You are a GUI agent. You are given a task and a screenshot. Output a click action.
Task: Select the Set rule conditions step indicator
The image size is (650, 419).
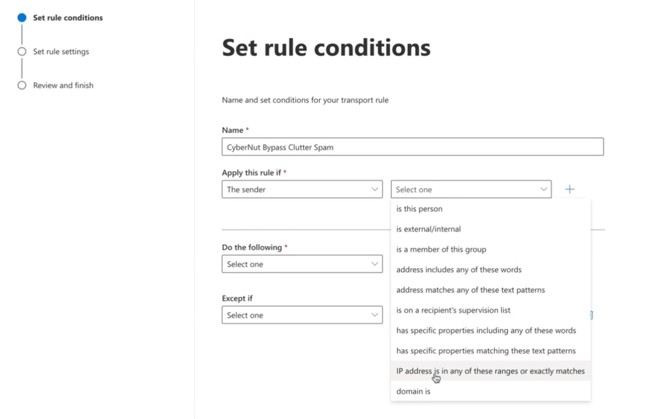22,18
